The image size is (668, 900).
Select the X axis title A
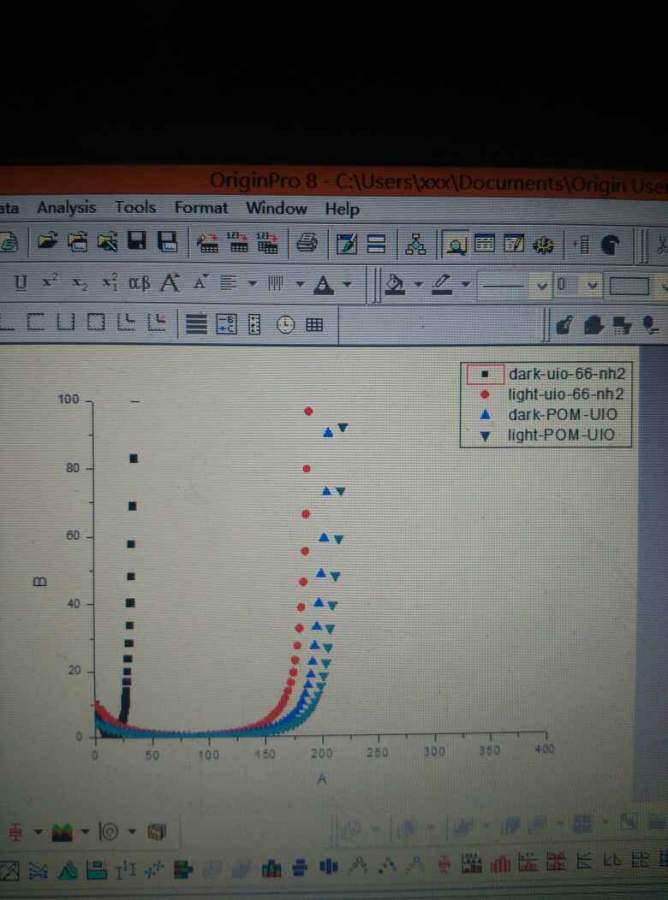[321, 779]
